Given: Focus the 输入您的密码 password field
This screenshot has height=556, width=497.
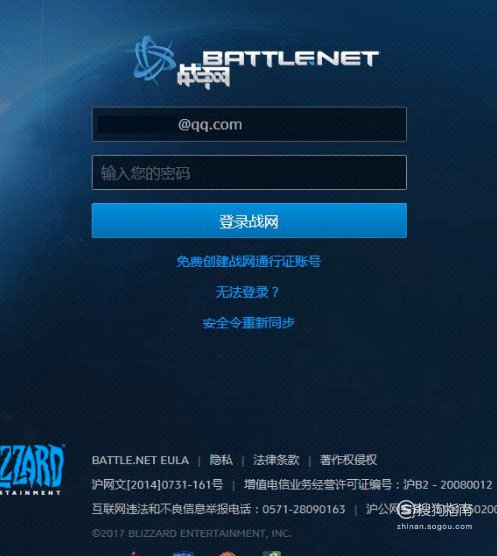Looking at the screenshot, I should point(249,173).
